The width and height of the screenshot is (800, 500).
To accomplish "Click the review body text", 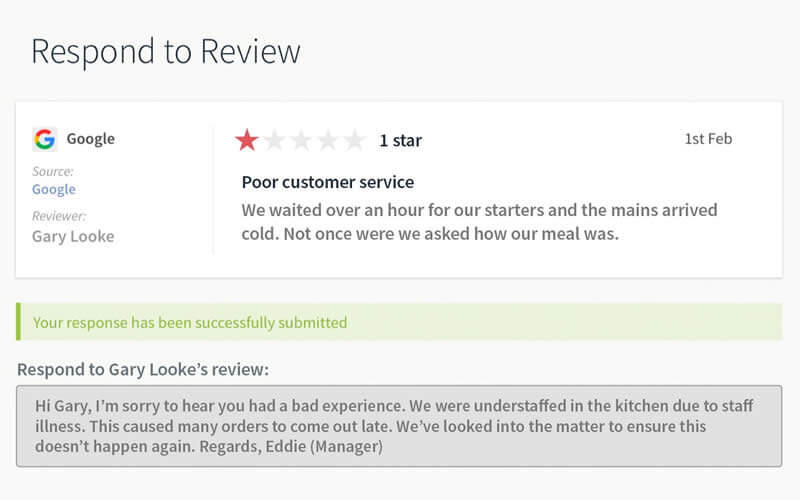I will tap(479, 222).
